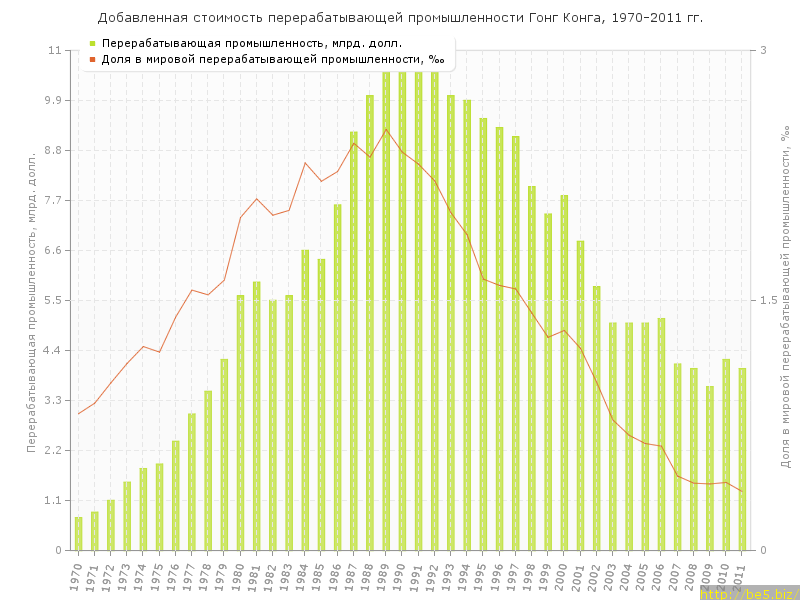This screenshot has width=800, height=600.
Task: Click the green bar for 1993
Action: [451, 322]
